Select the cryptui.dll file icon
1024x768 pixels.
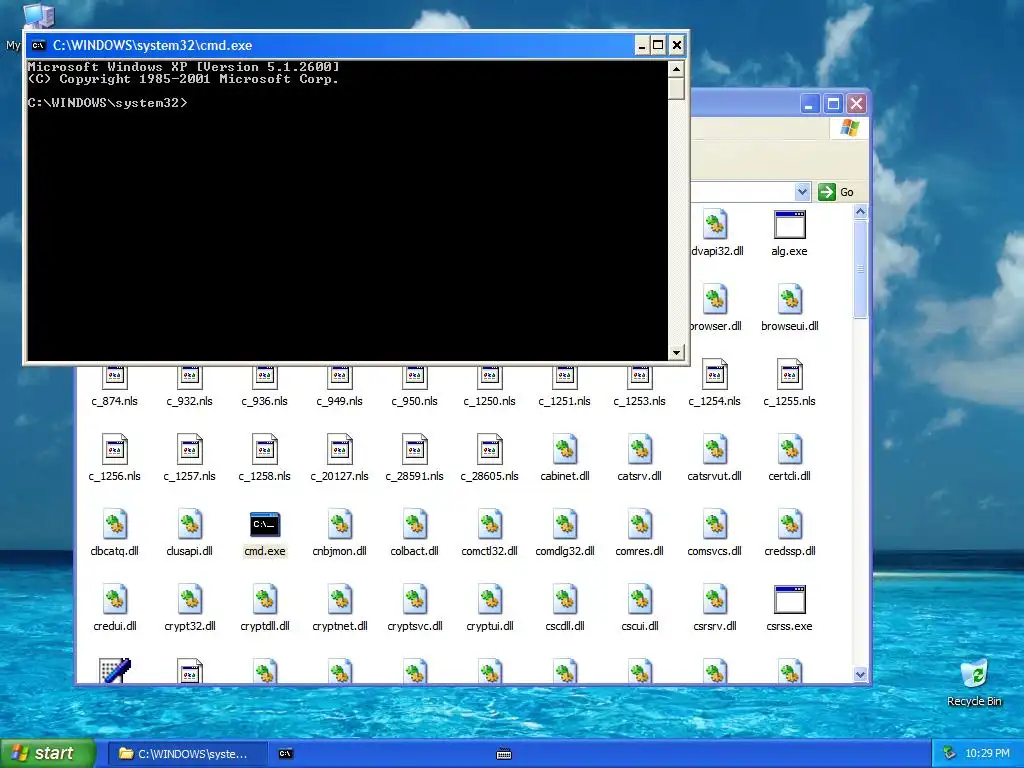(490, 600)
